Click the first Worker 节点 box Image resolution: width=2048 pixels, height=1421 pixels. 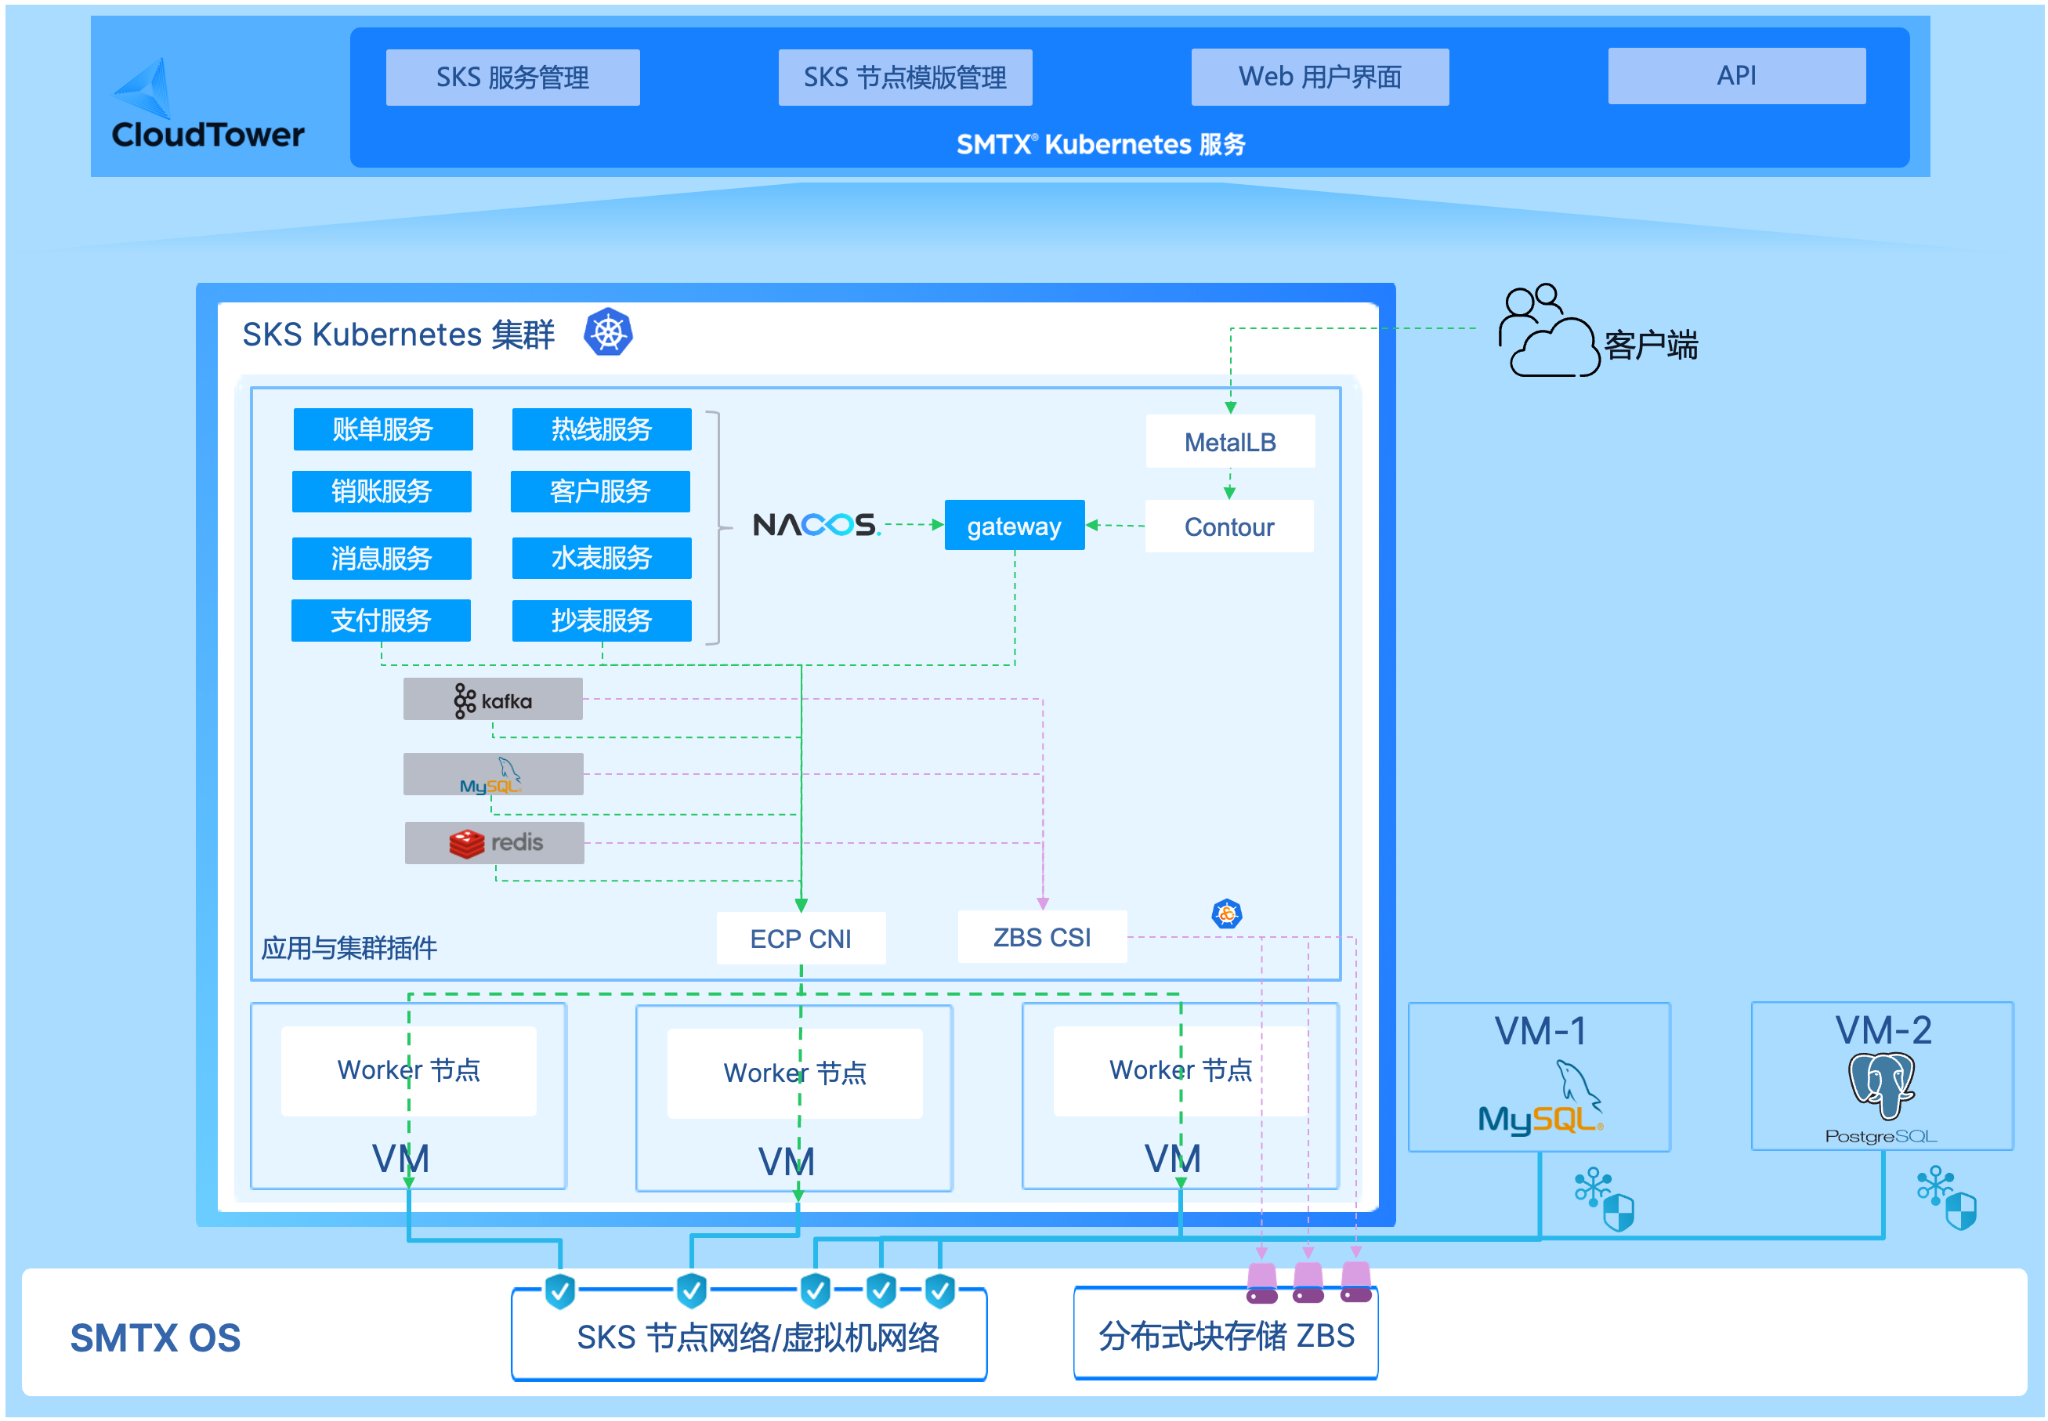[x=409, y=1070]
